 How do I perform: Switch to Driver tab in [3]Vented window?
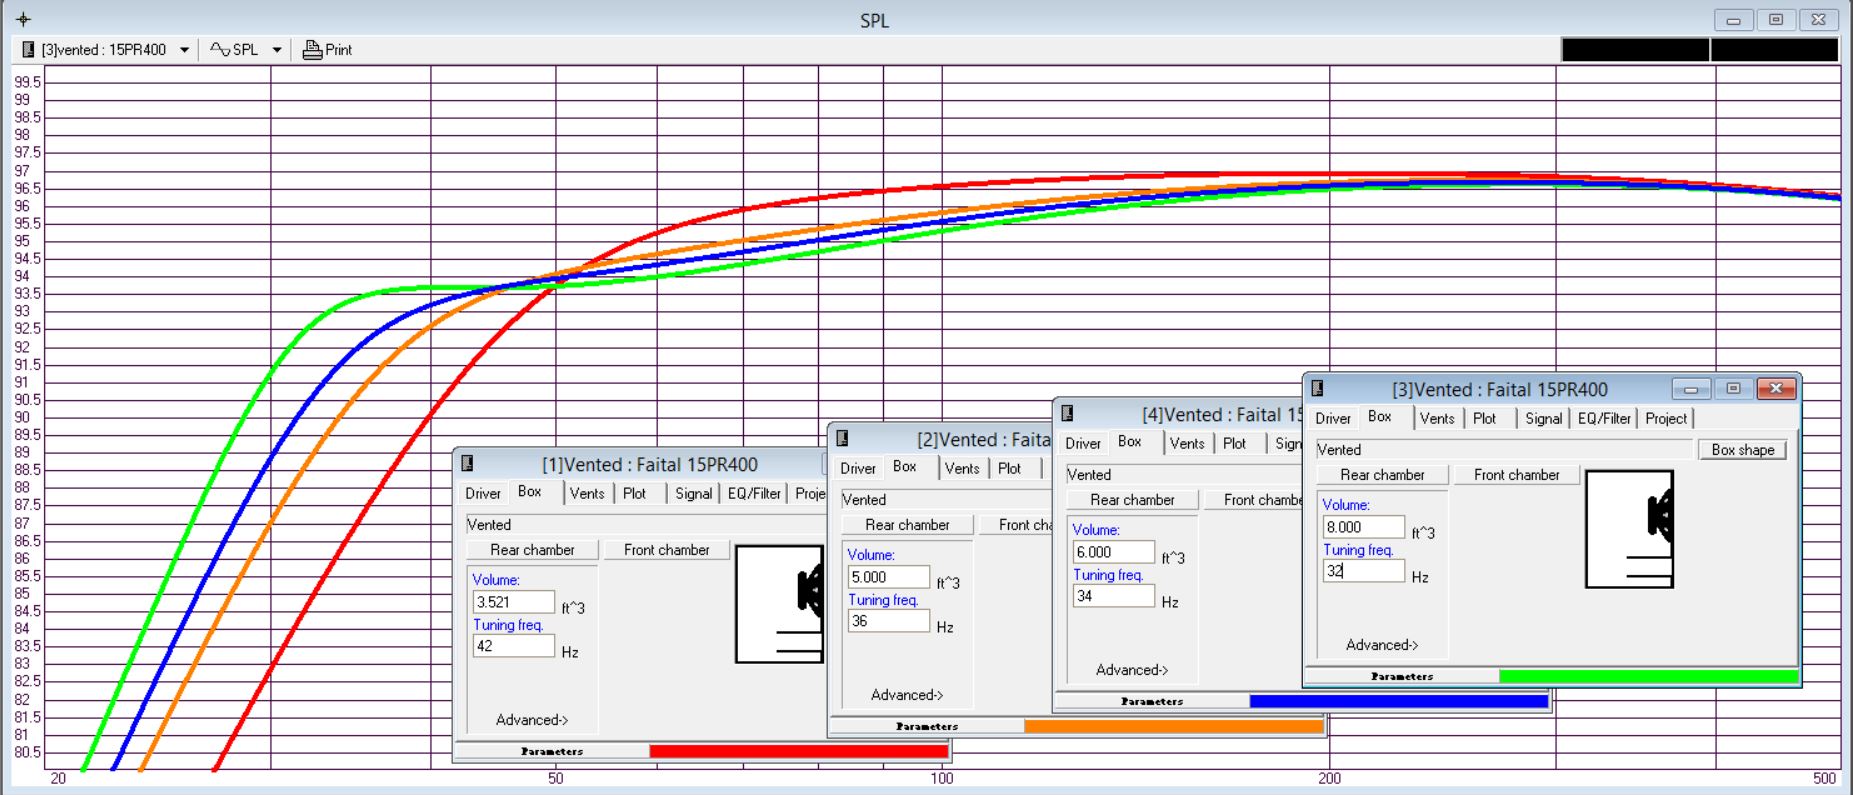point(1333,419)
